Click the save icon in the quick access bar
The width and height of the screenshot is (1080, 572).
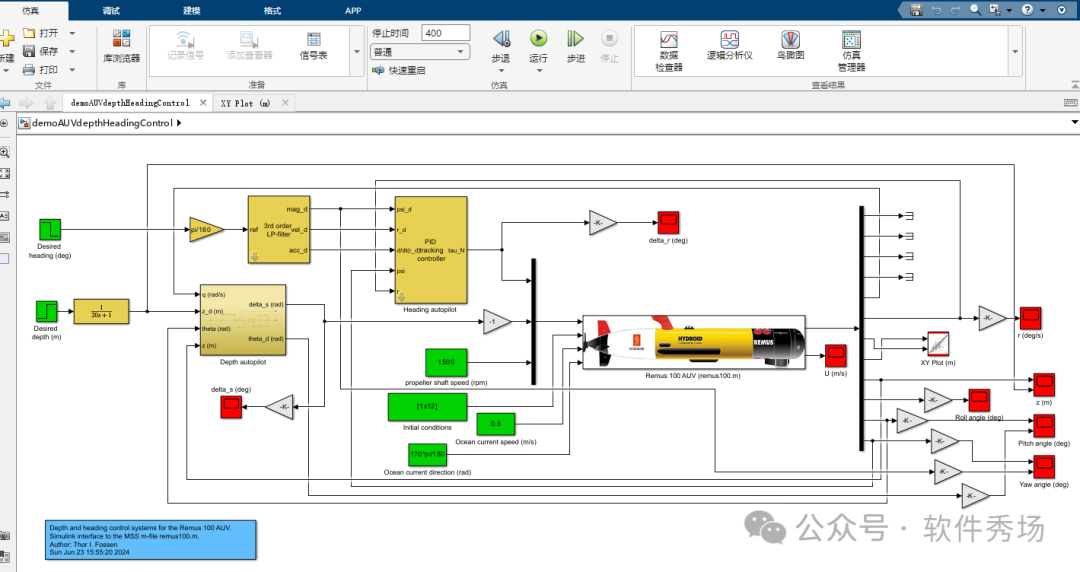click(x=915, y=10)
